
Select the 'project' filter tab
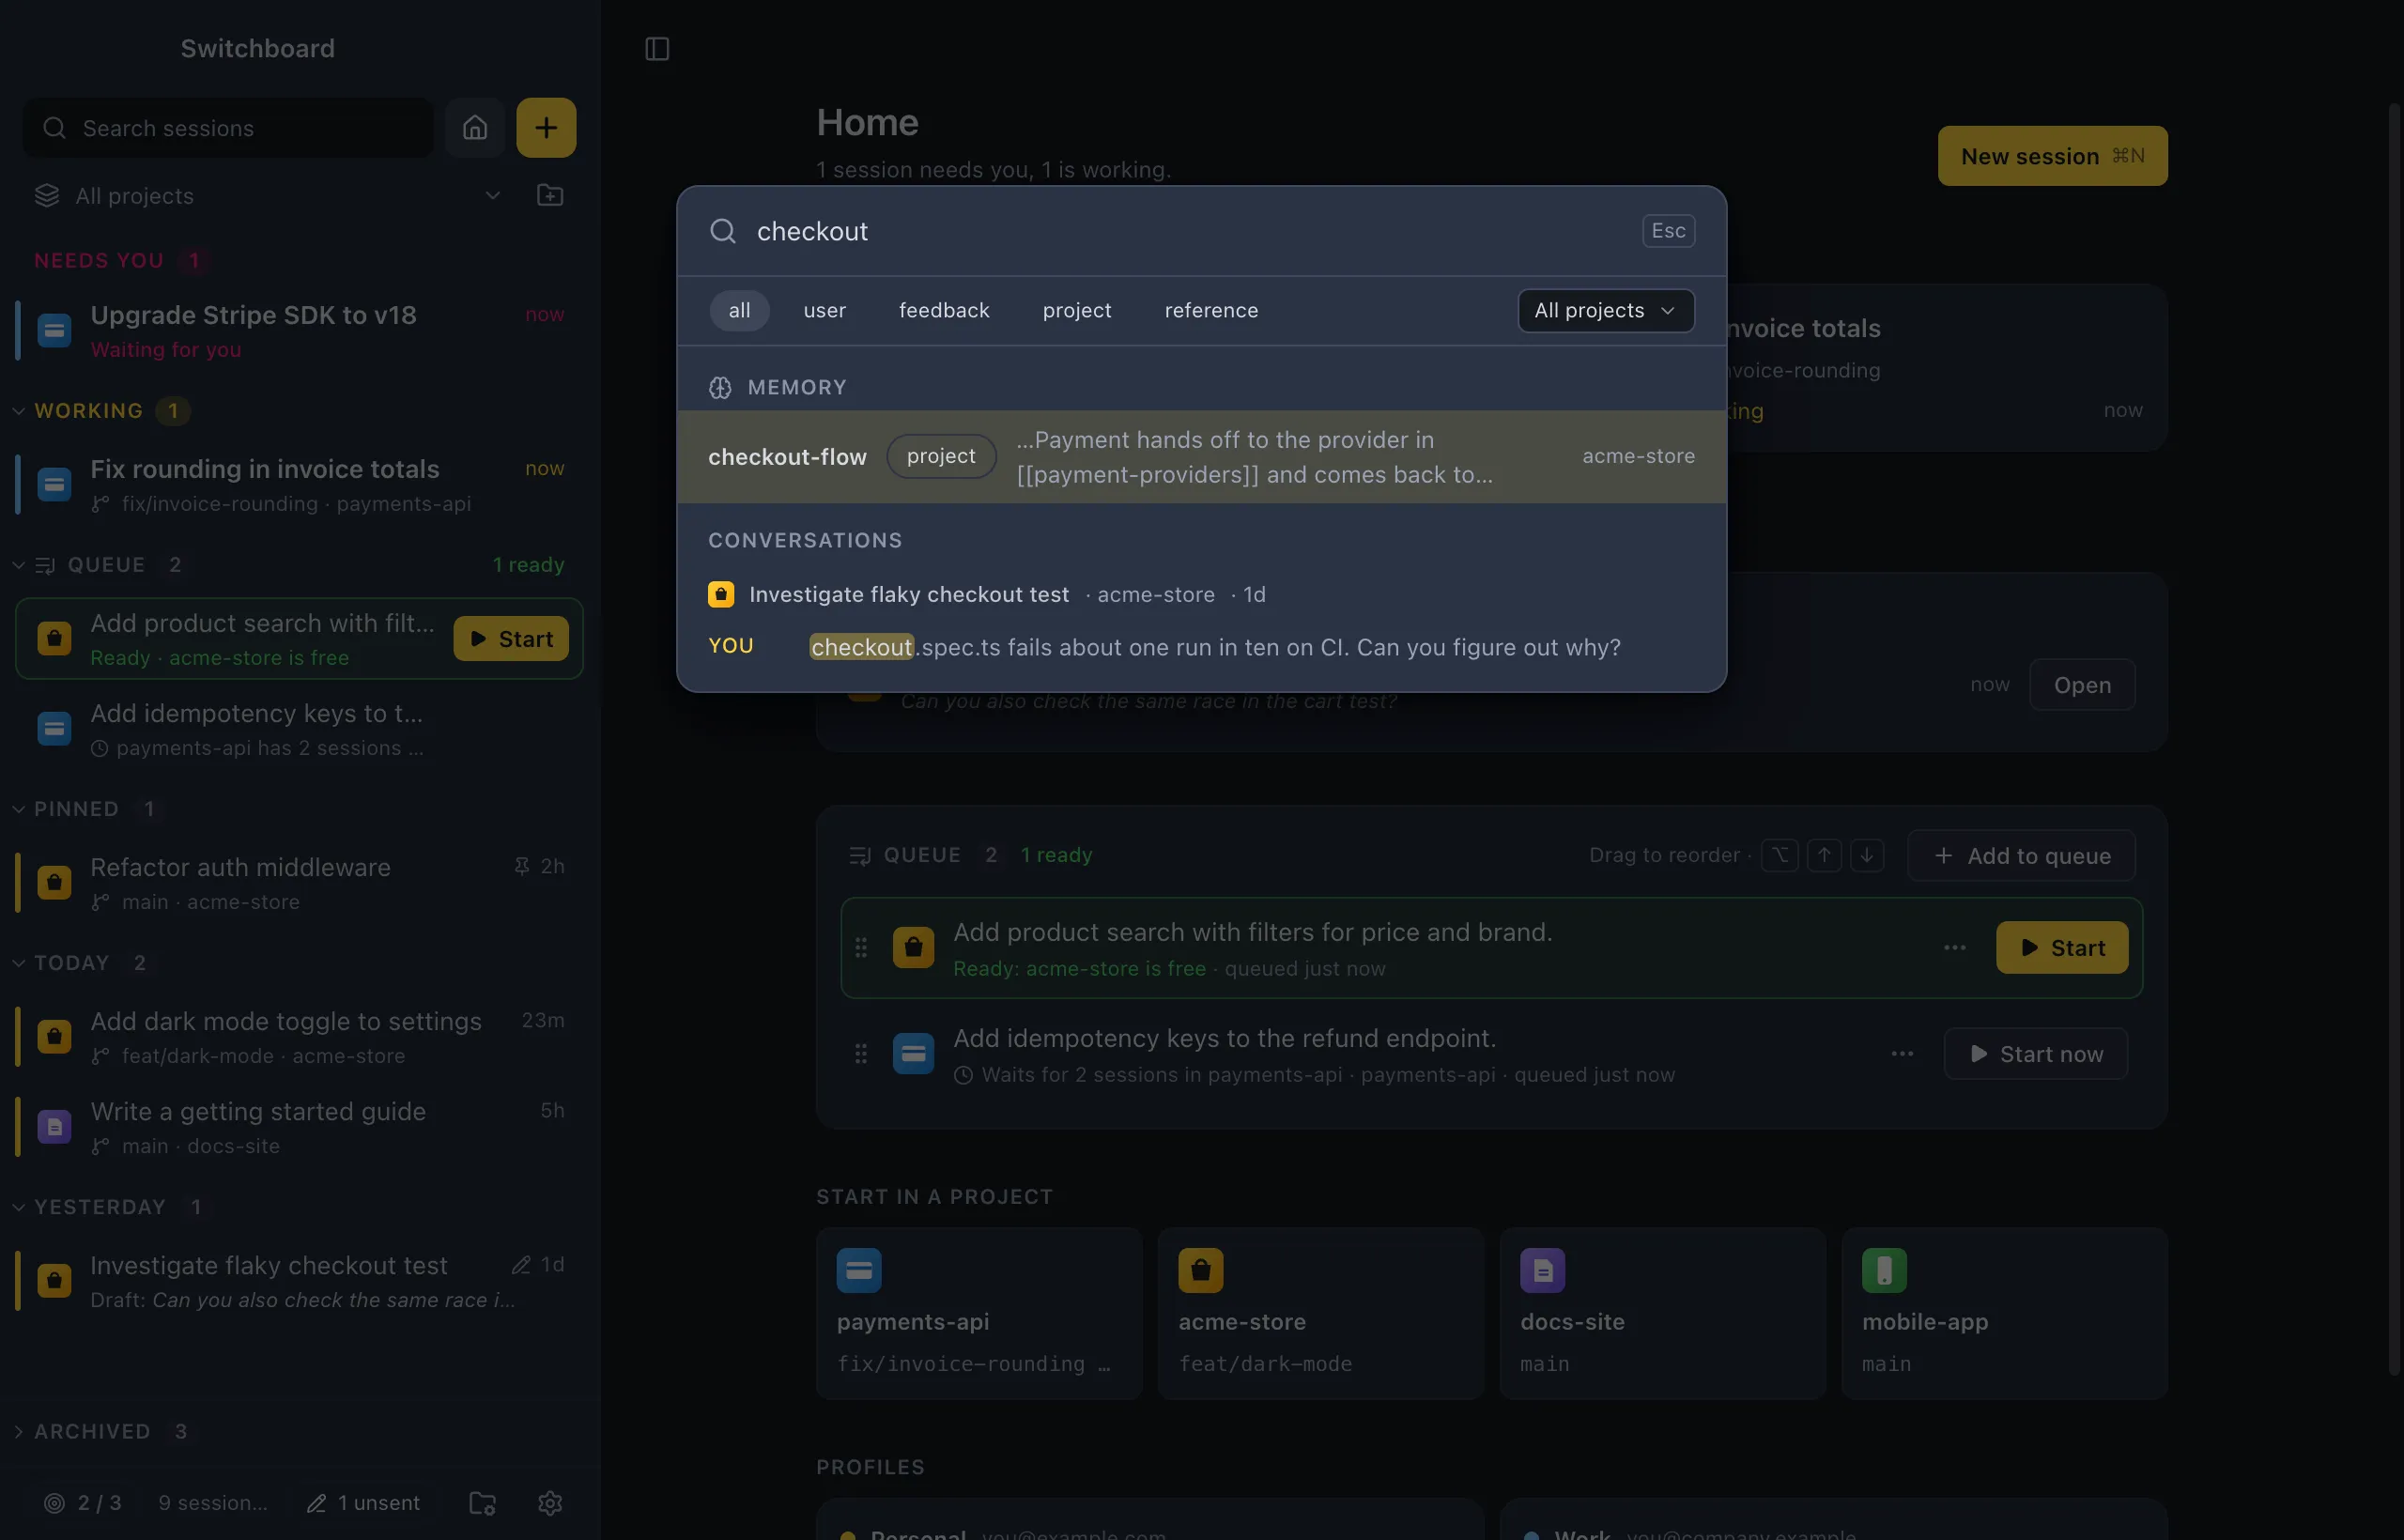1077,311
